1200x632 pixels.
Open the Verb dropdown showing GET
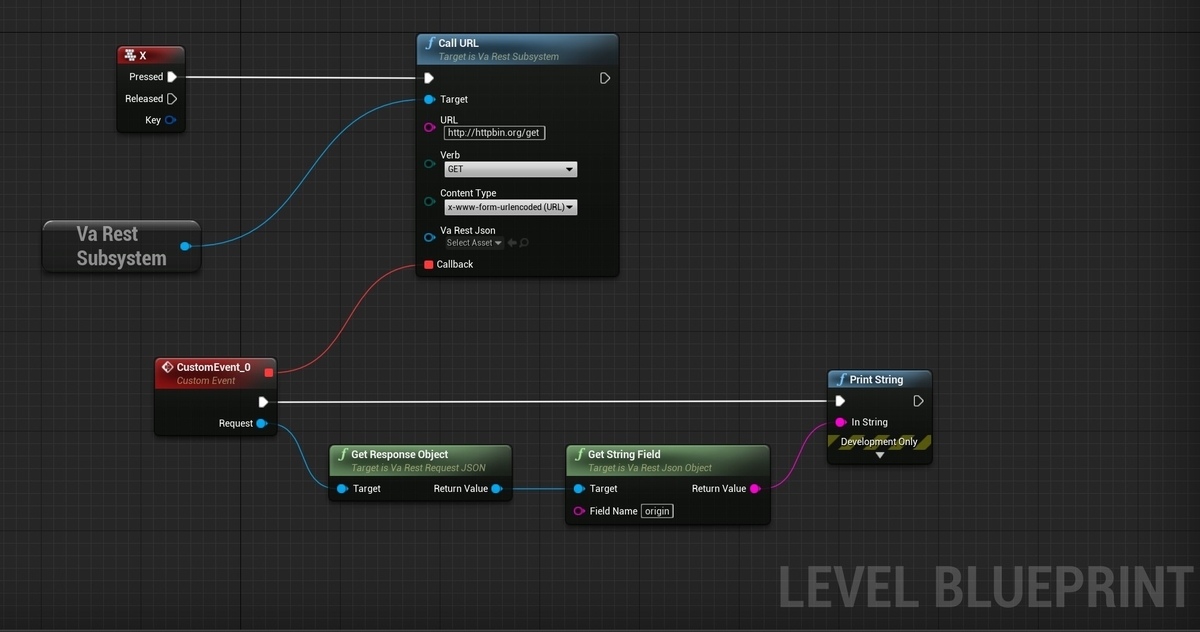pyautogui.click(x=510, y=169)
